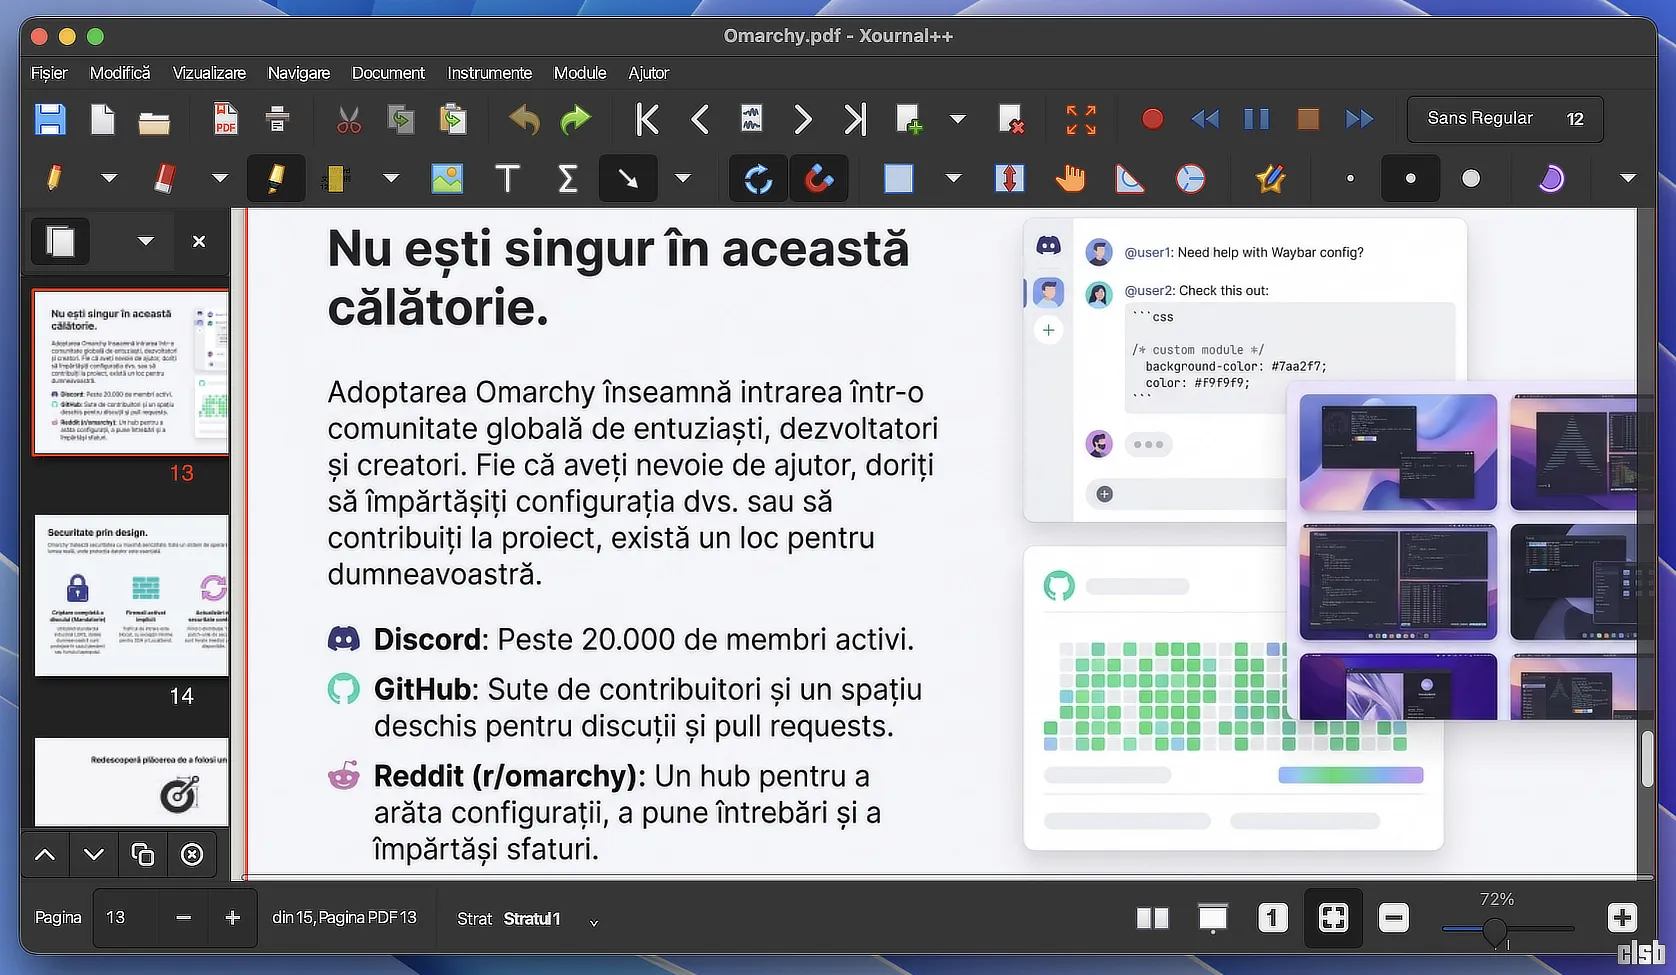Image resolution: width=1676 pixels, height=975 pixels.
Task: Select the Eraser tool
Action: pyautogui.click(x=165, y=179)
